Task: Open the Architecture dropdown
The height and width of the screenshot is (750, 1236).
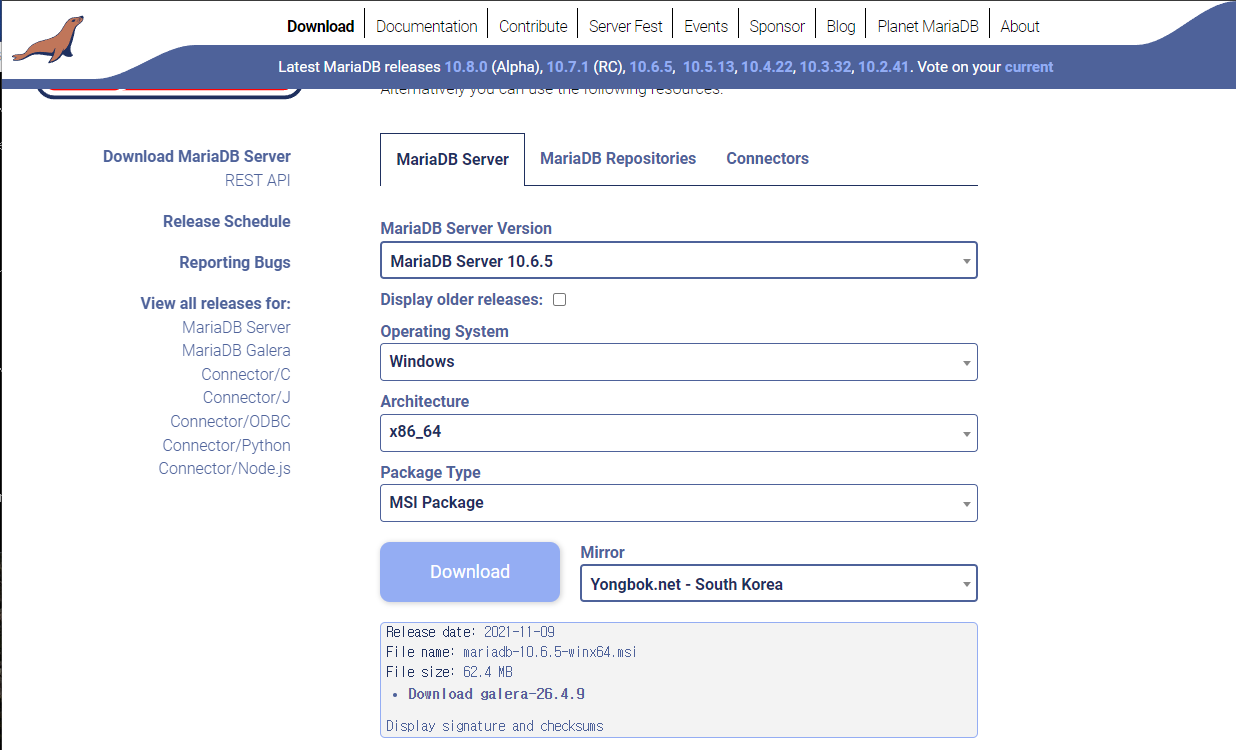Action: pyautogui.click(x=679, y=433)
